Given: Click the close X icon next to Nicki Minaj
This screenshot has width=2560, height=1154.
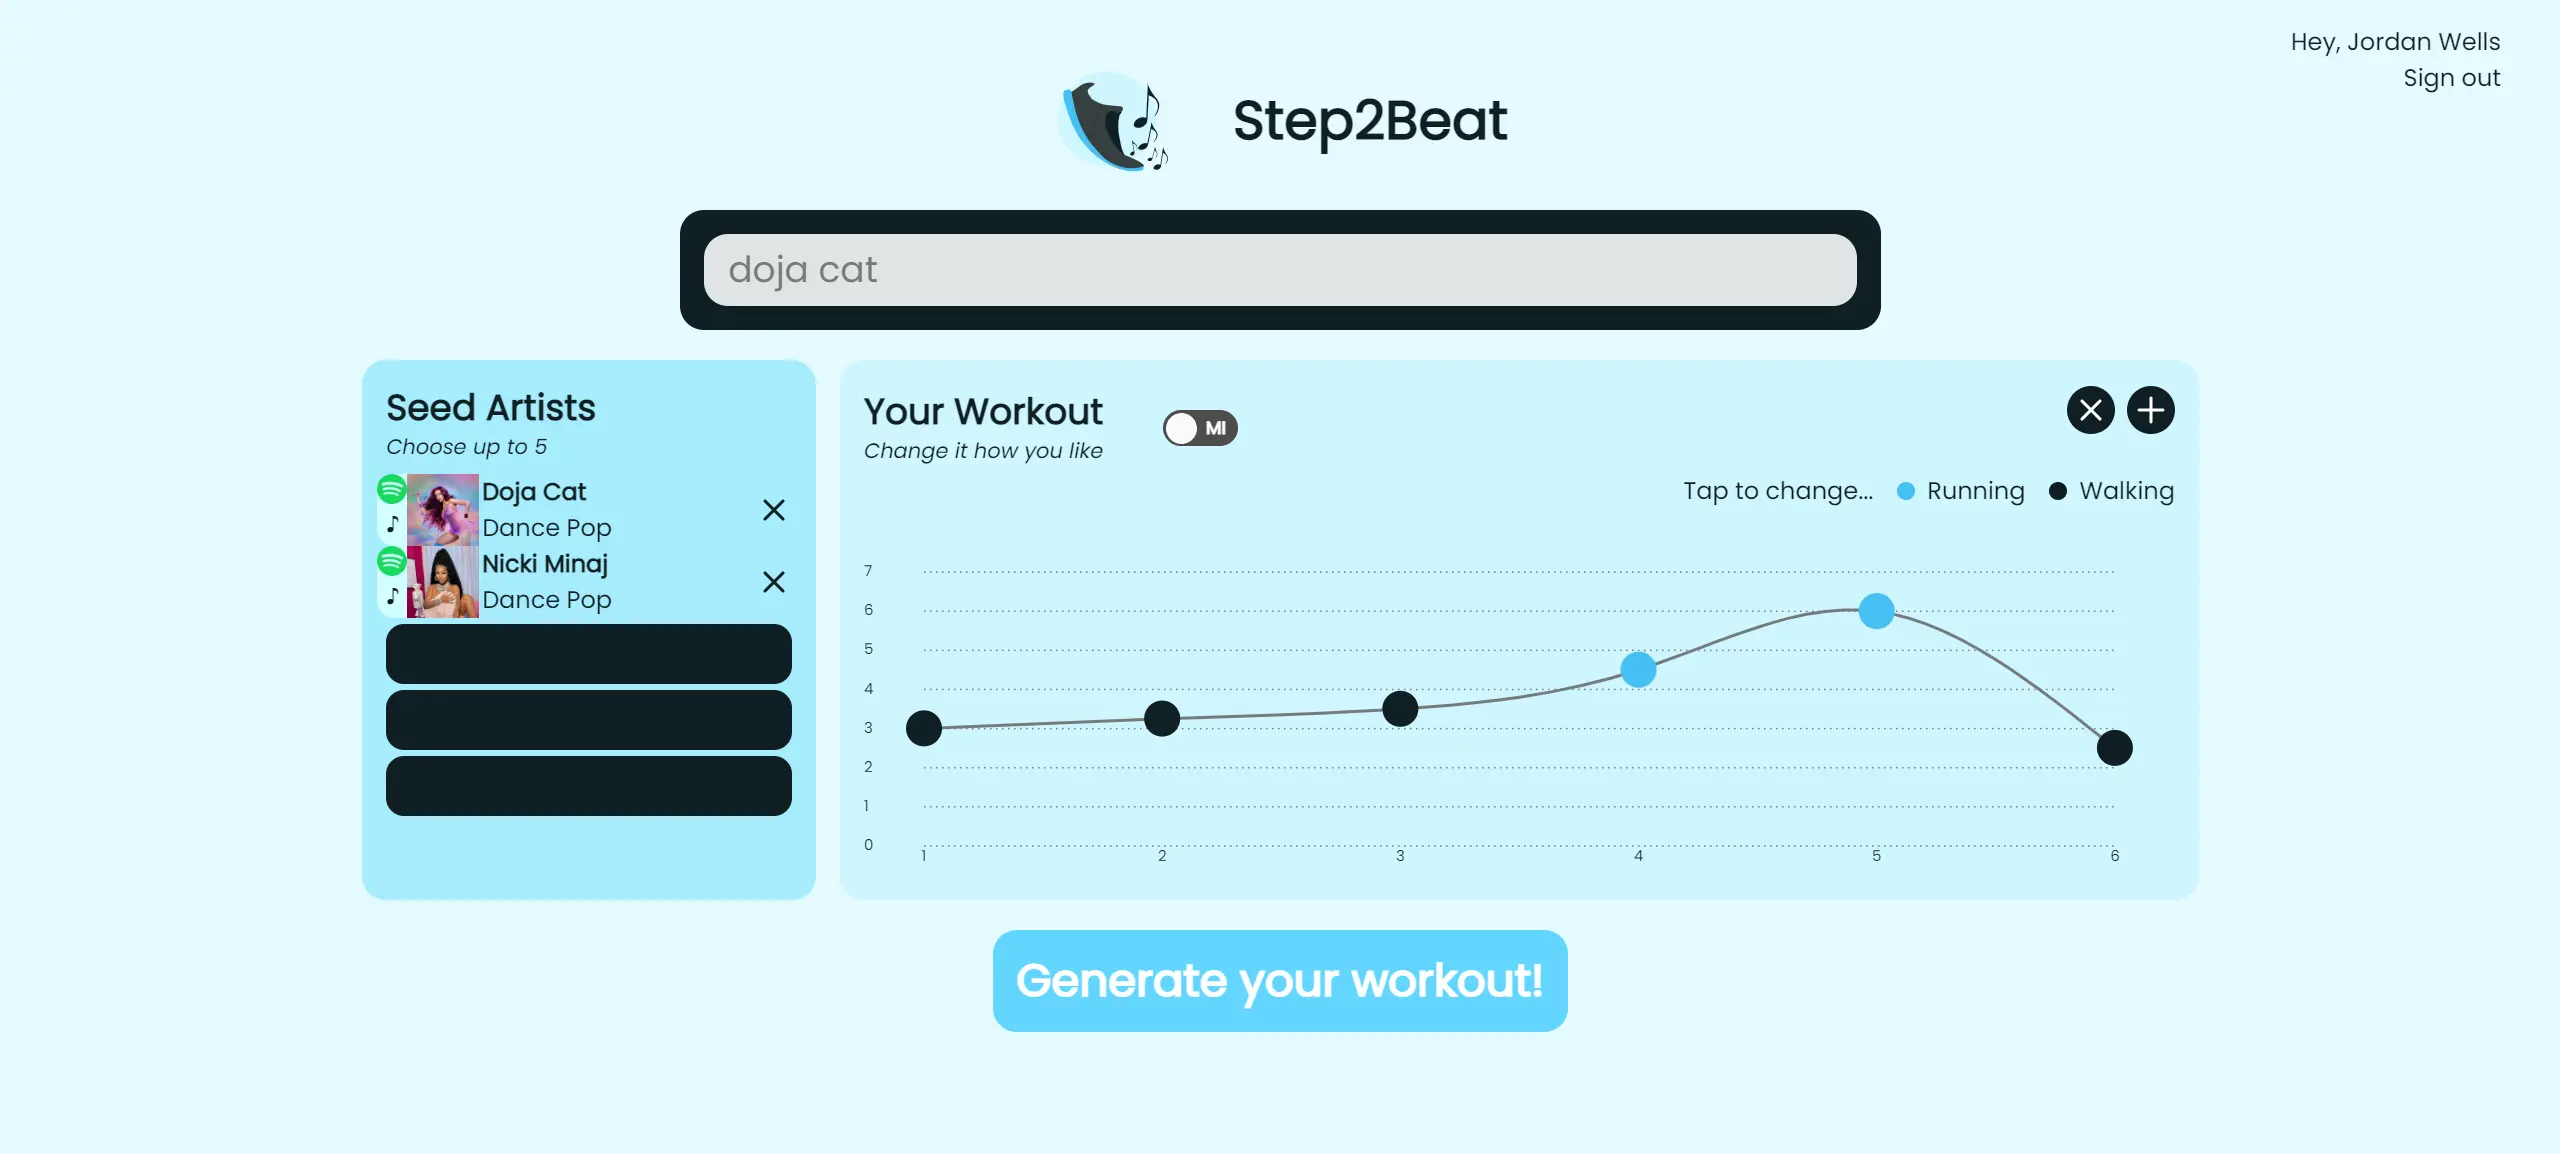Looking at the screenshot, I should pos(772,581).
